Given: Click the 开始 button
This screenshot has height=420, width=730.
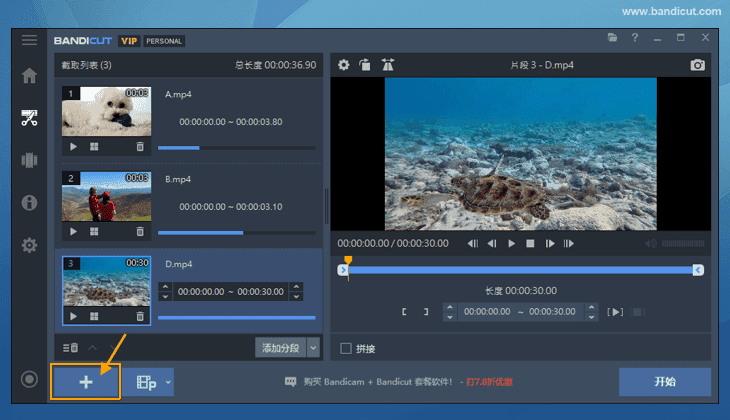Looking at the screenshot, I should click(664, 382).
